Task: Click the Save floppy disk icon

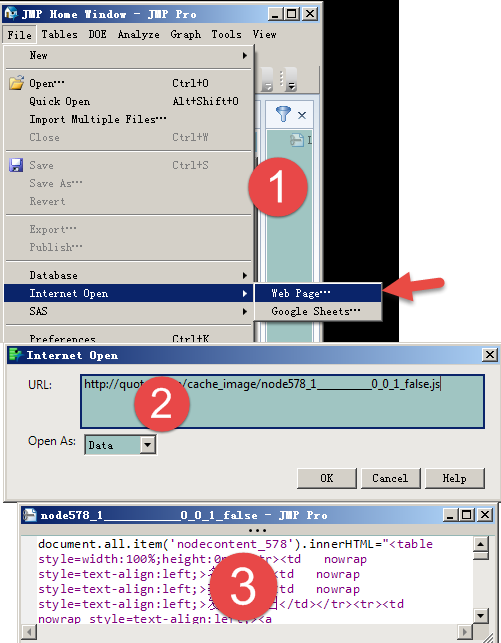Action: tap(16, 165)
